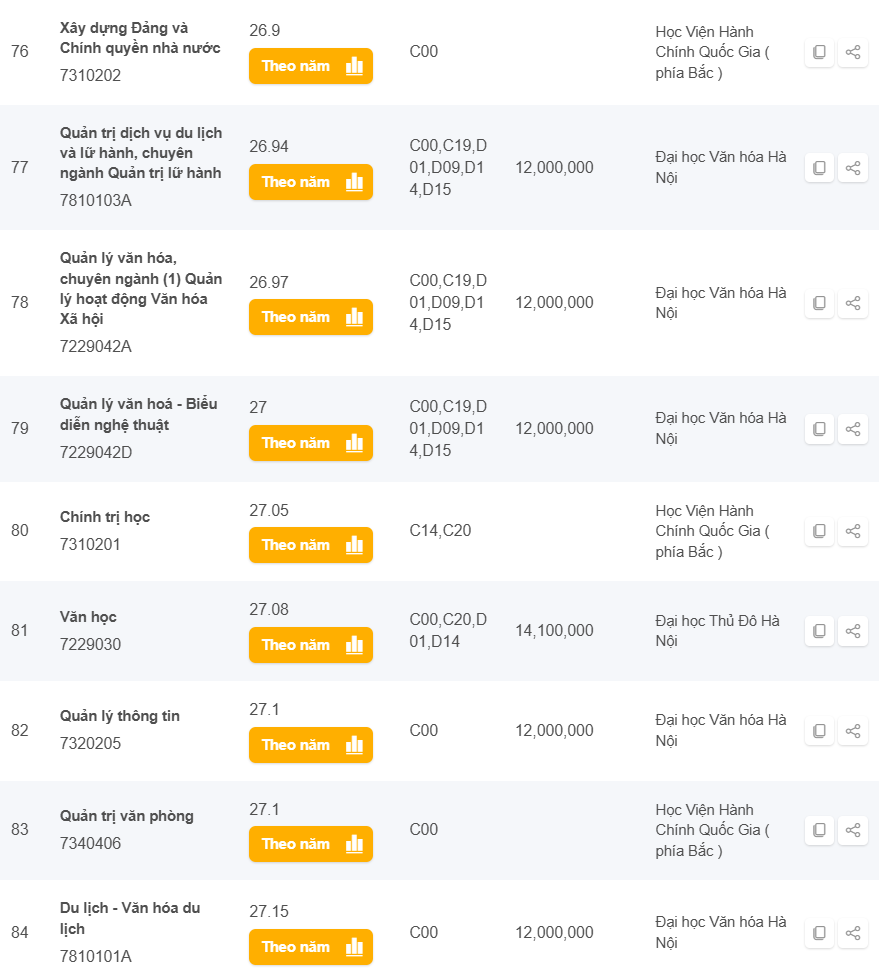This screenshot has height=977, width=879.
Task: Copy row 80 Chính trị học entry
Action: coord(819,531)
